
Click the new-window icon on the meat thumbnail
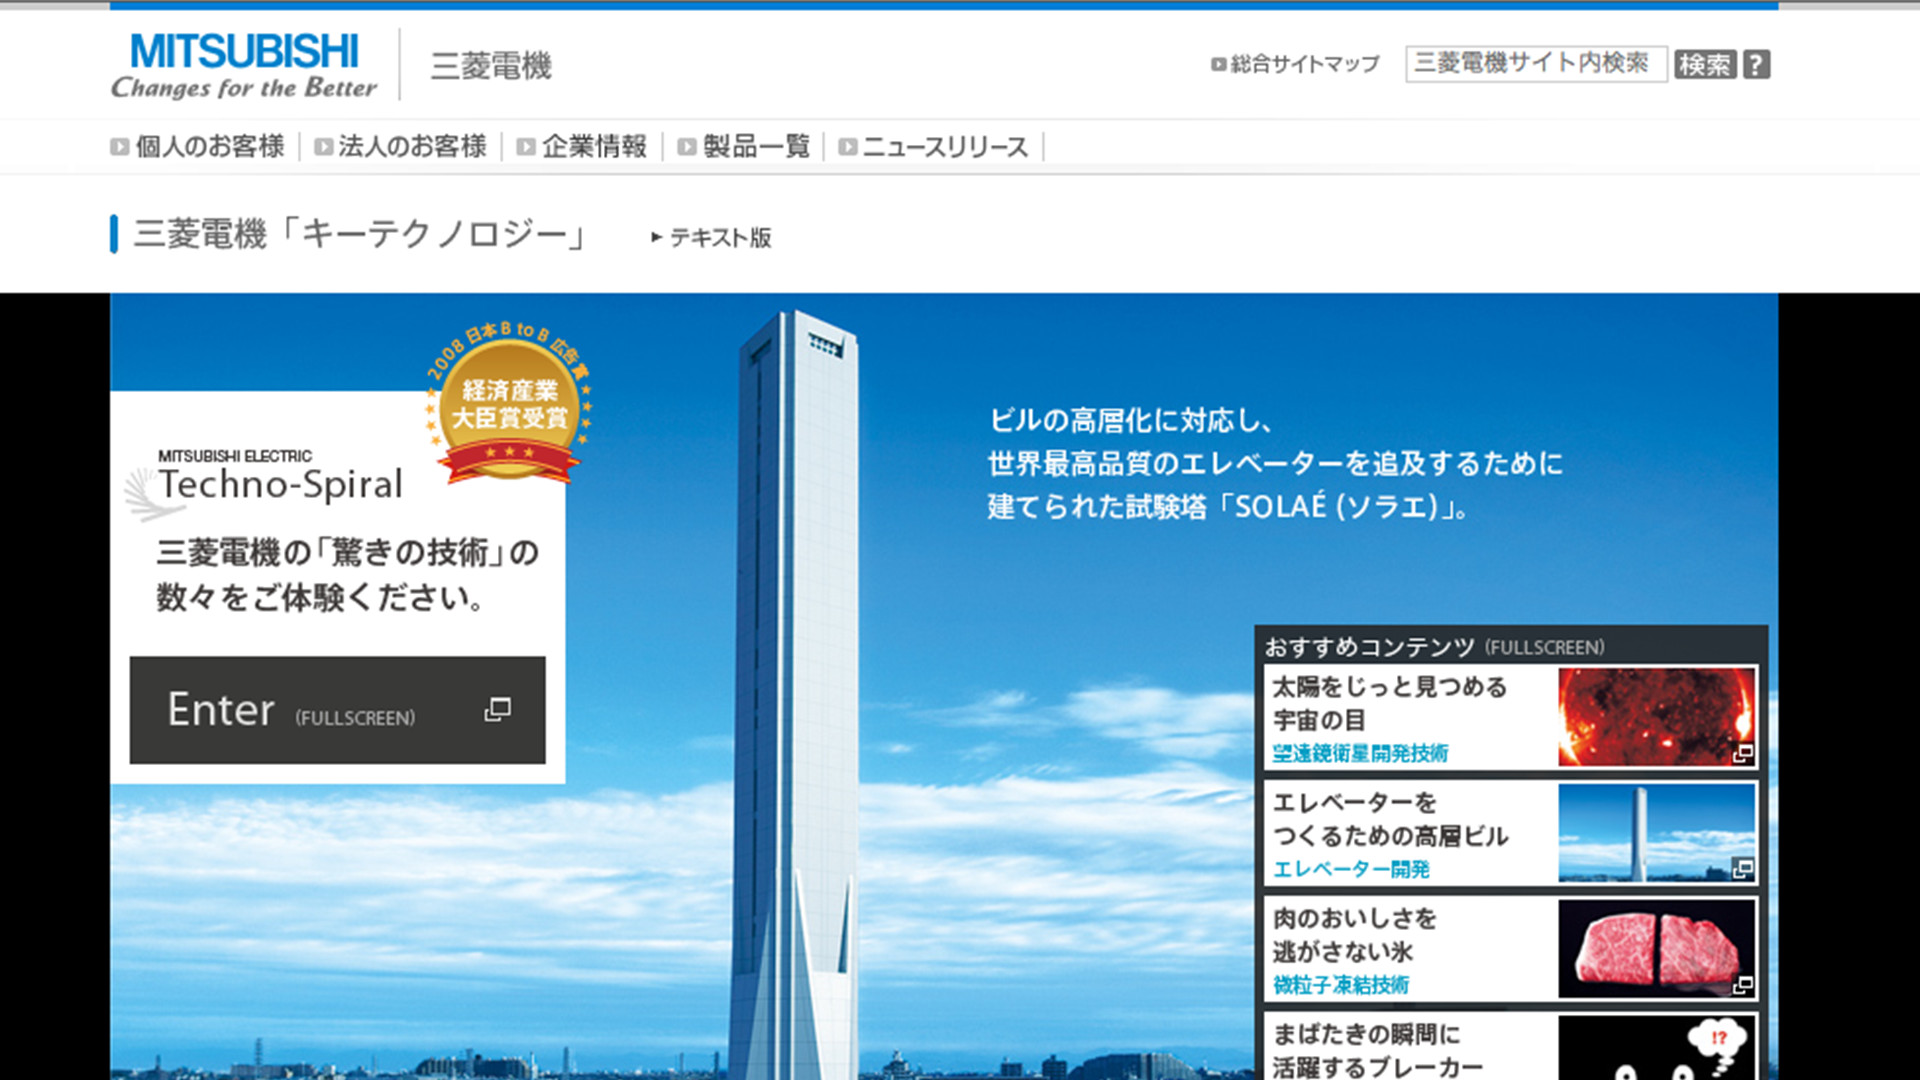(1743, 986)
